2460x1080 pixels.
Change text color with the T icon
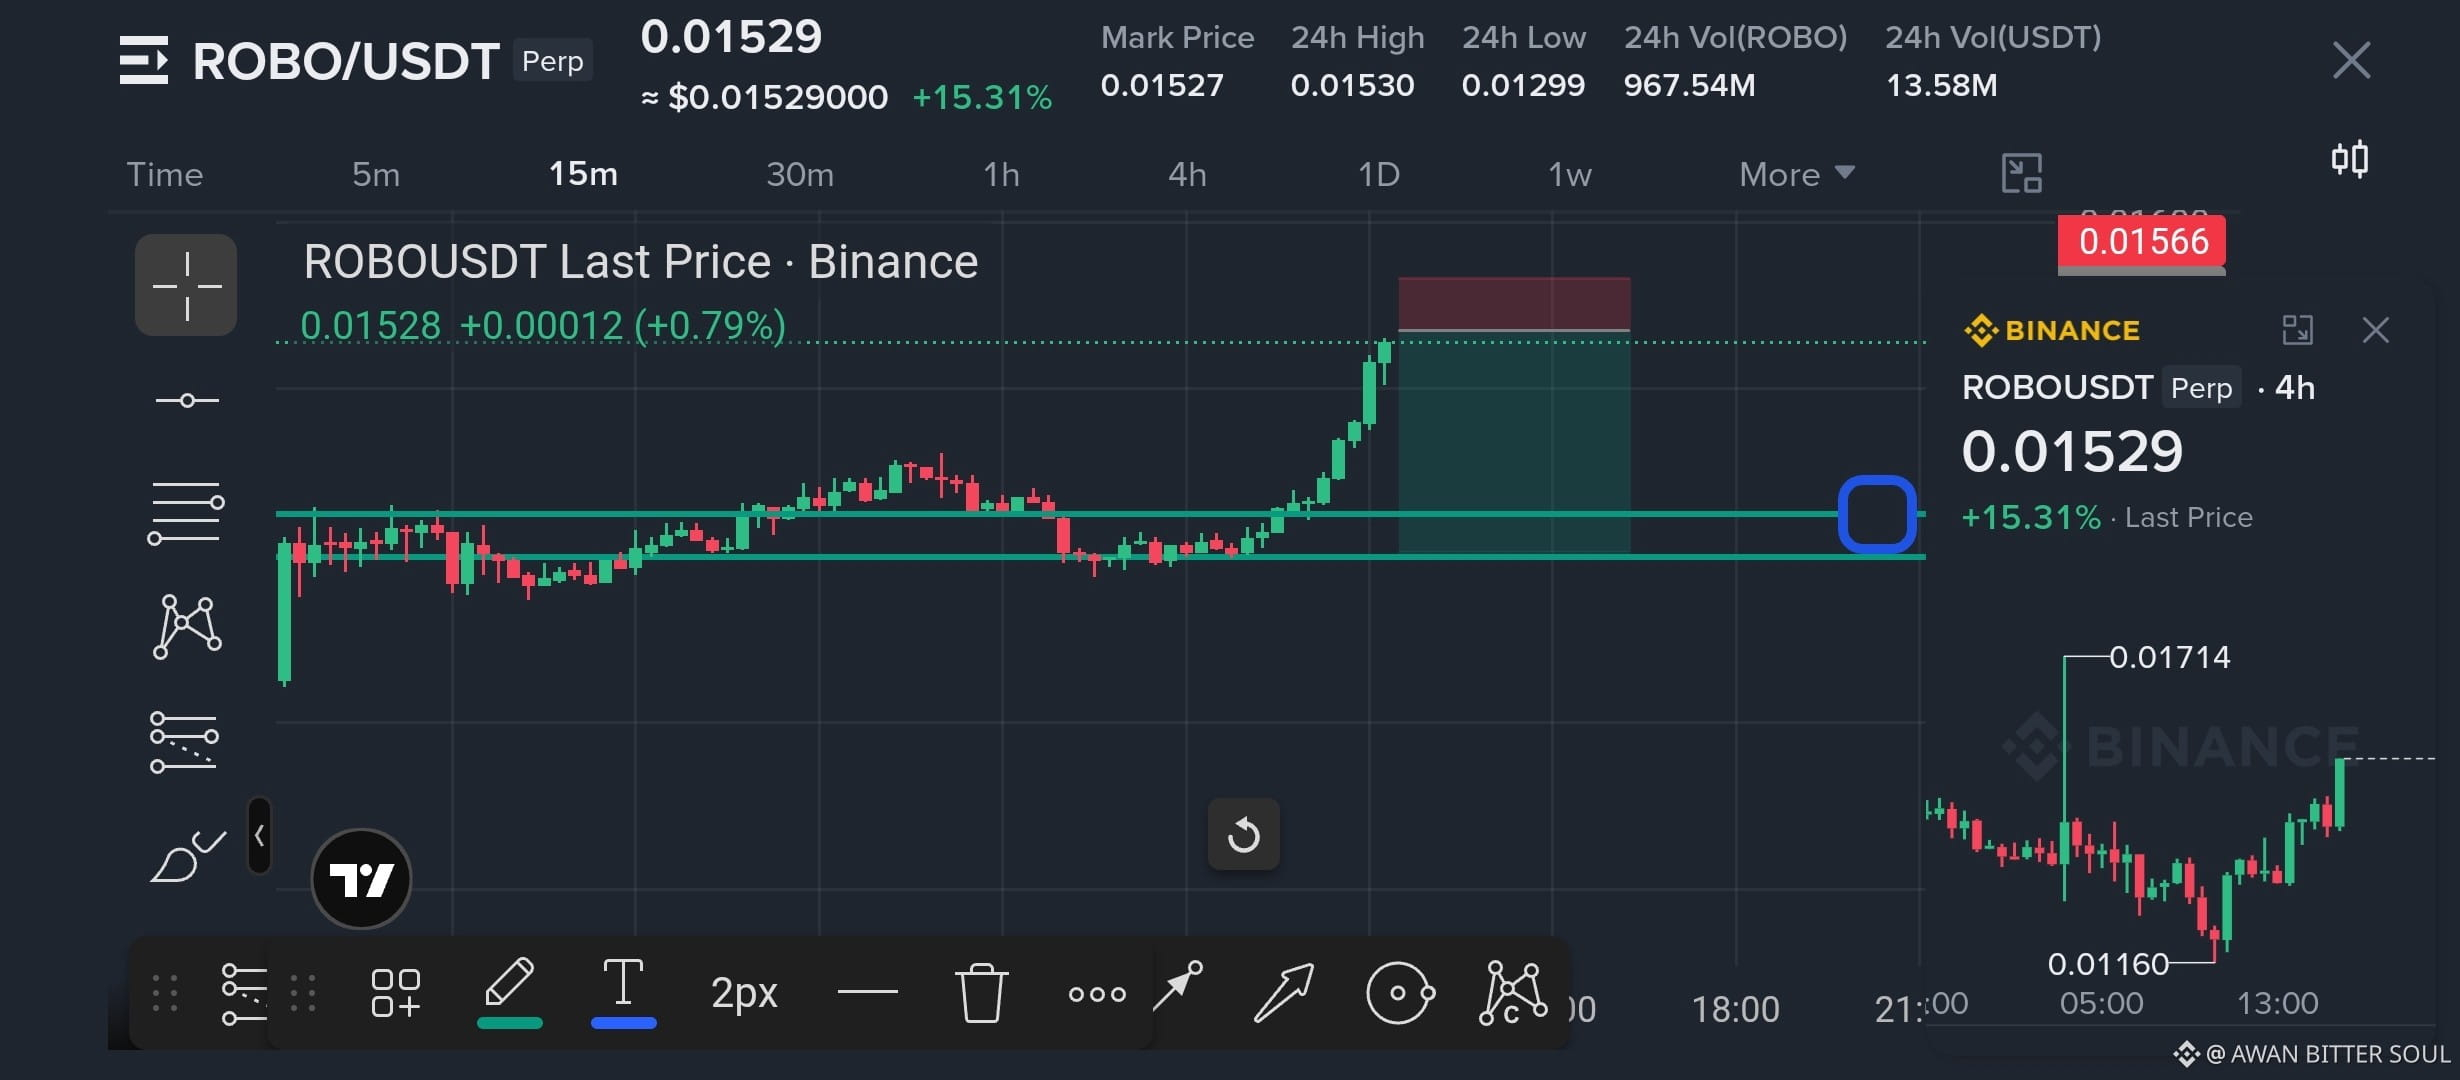point(623,991)
